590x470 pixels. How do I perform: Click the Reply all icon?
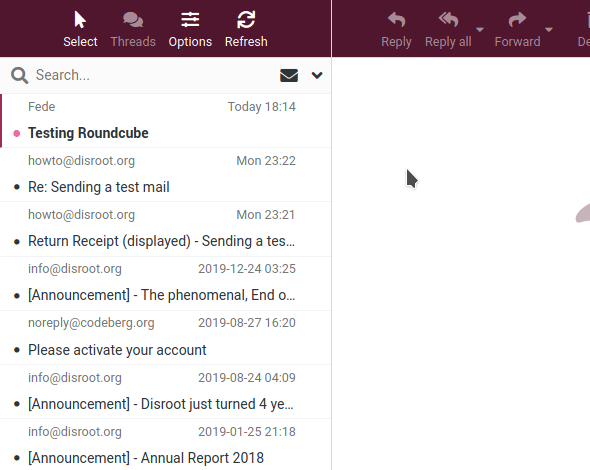pyautogui.click(x=448, y=20)
